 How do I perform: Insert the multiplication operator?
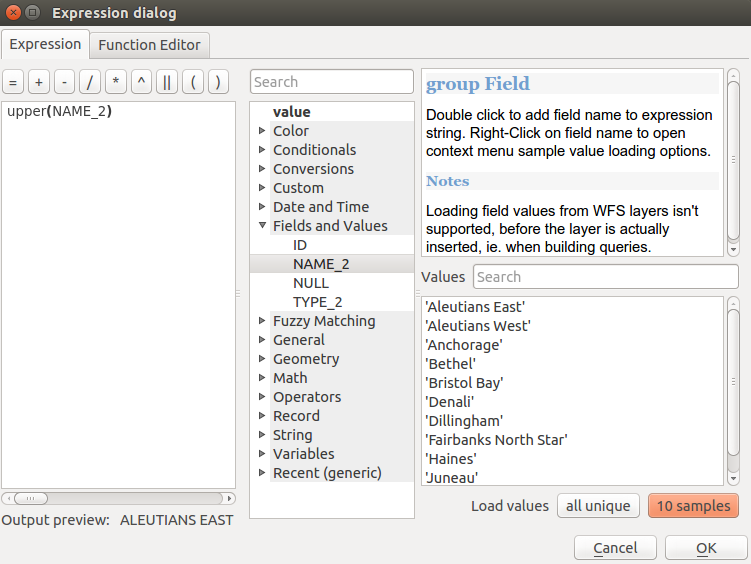pyautogui.click(x=116, y=82)
